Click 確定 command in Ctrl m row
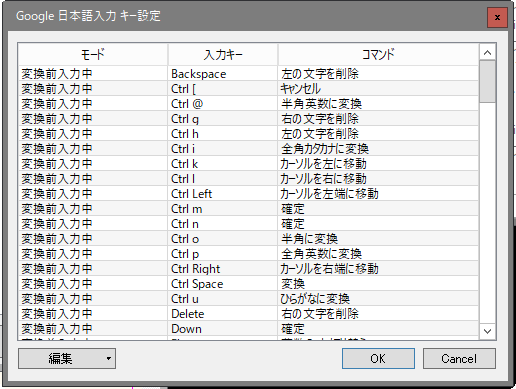The height and width of the screenshot is (389, 516). click(x=378, y=209)
